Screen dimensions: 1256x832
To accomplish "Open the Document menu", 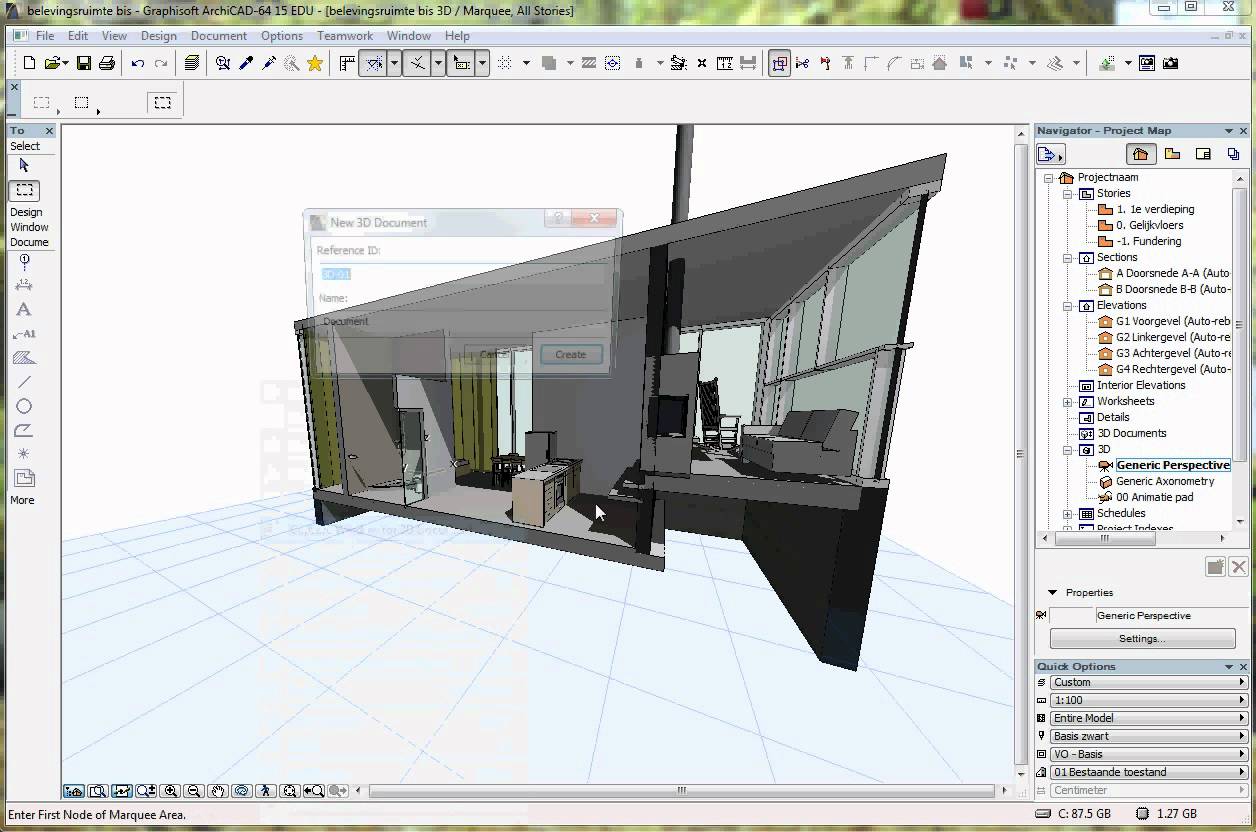I will pyautogui.click(x=219, y=36).
